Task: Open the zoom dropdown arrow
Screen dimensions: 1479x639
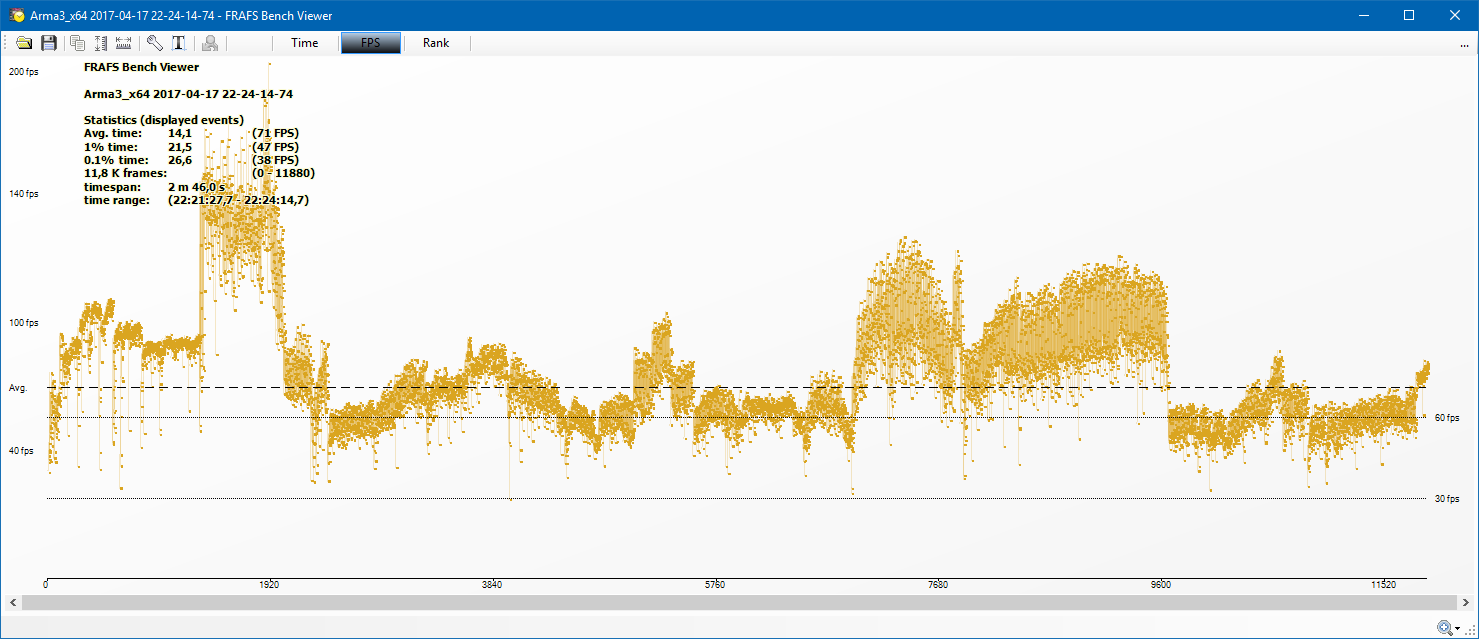Action: (1458, 629)
